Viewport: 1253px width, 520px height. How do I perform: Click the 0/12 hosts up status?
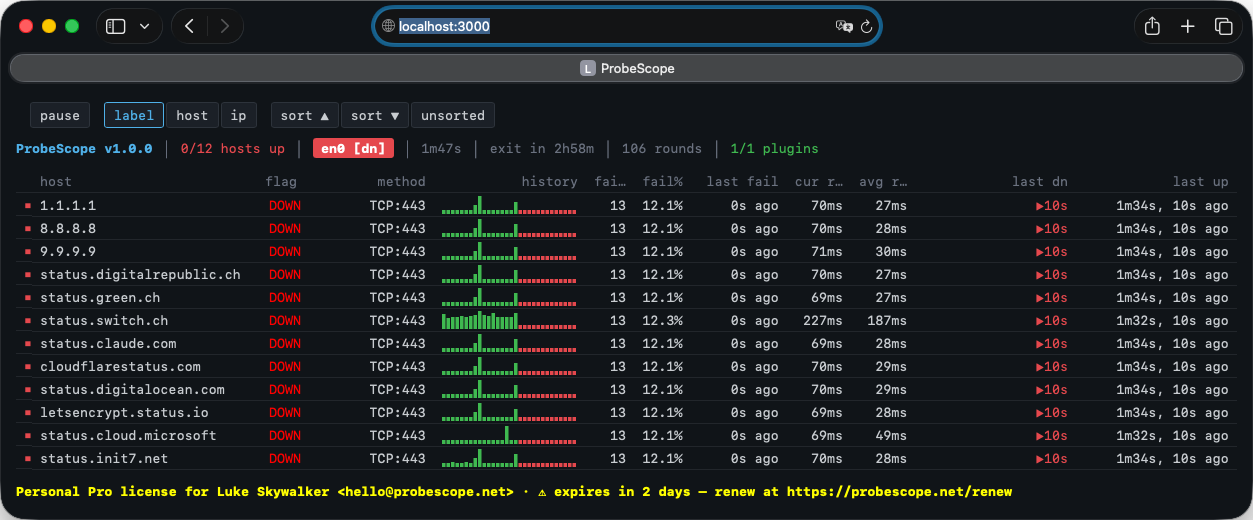tap(232, 148)
